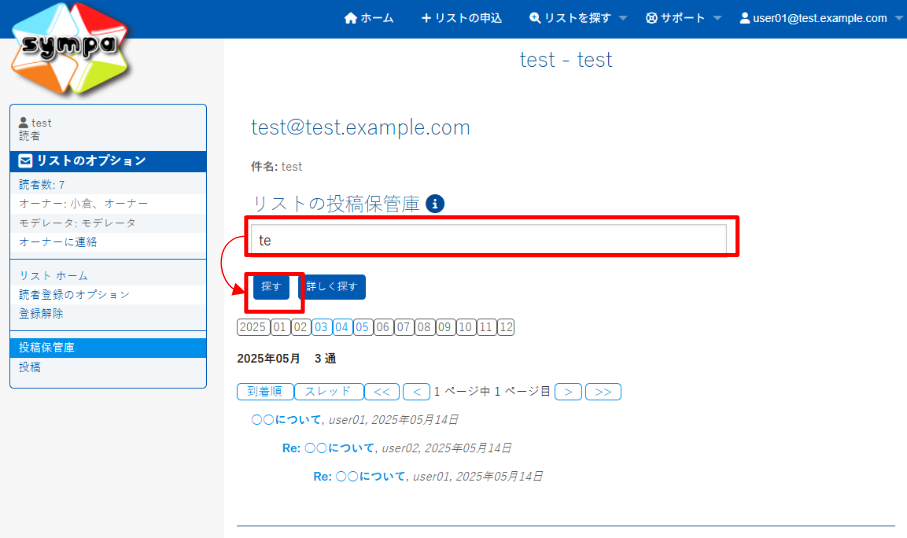Click the Sympa logo
Image resolution: width=907 pixels, height=538 pixels.
(x=70, y=48)
